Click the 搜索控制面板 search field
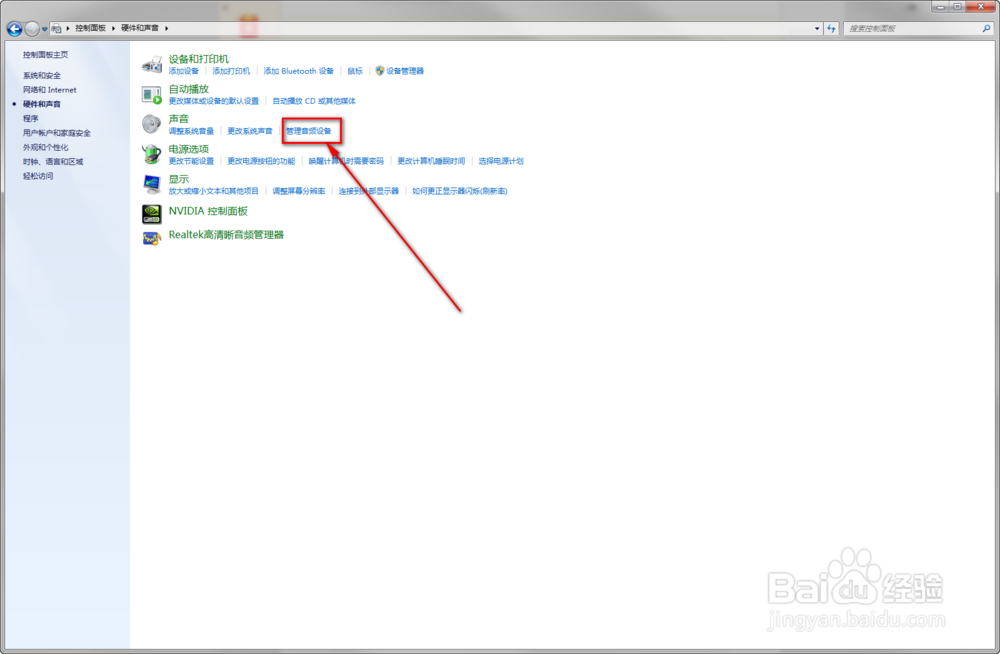Screen dimensions: 1000x654 912,28
